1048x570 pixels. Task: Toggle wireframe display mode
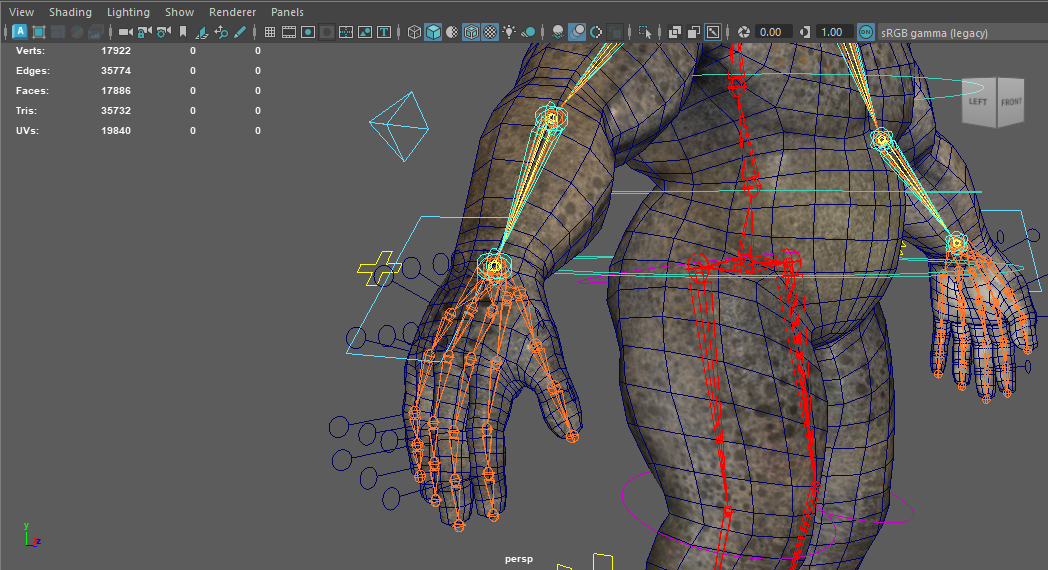point(414,32)
